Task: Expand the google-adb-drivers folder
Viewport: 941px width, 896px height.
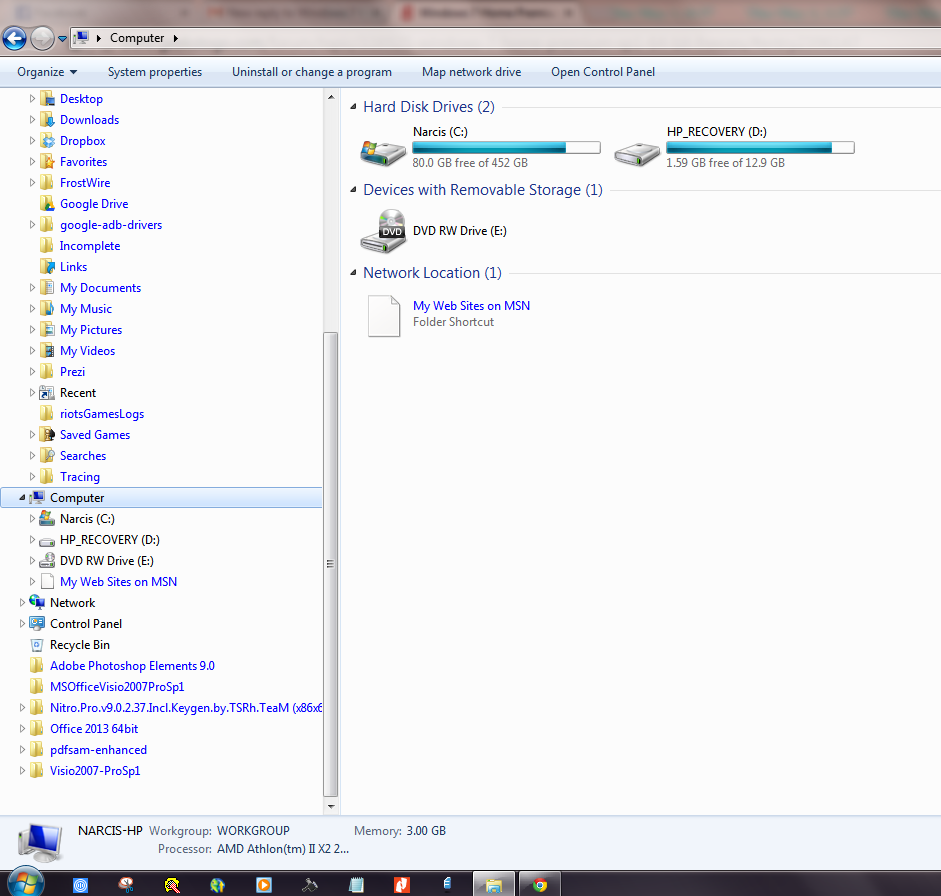Action: point(32,224)
